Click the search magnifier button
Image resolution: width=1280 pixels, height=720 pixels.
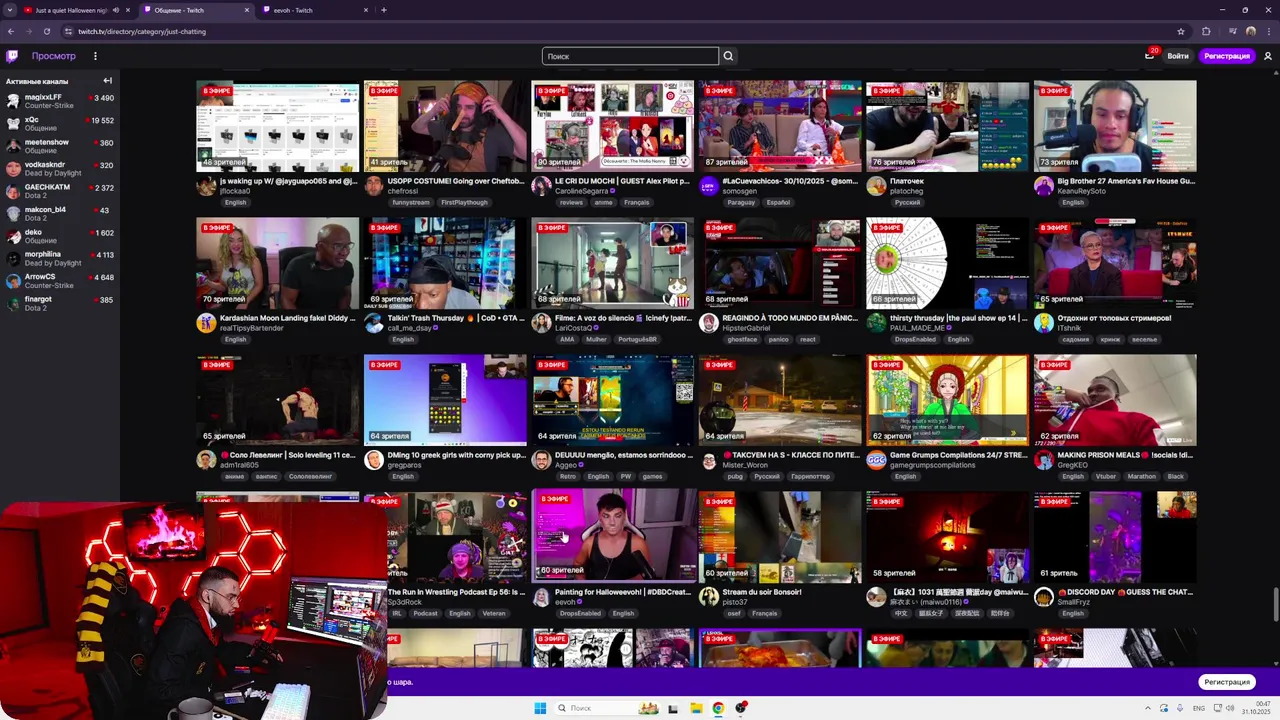pos(728,56)
